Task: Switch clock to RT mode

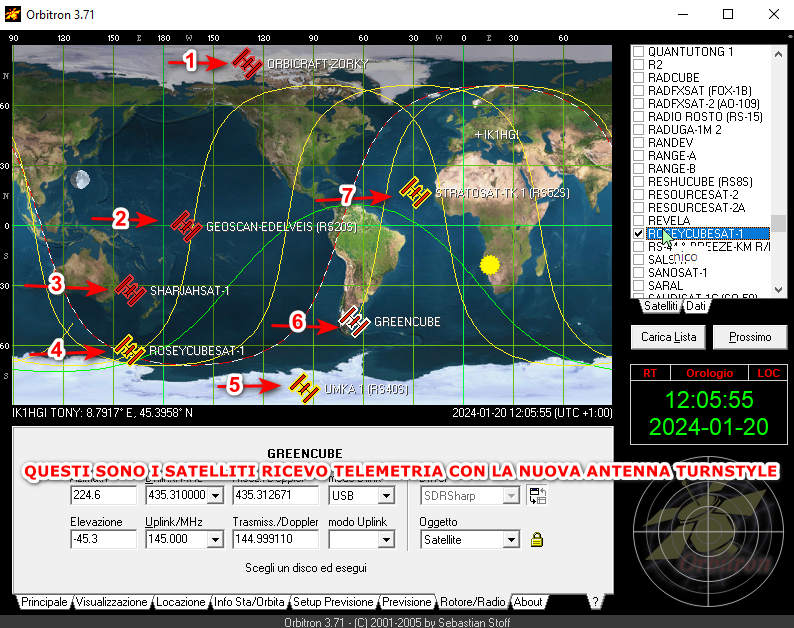Action: (650, 373)
